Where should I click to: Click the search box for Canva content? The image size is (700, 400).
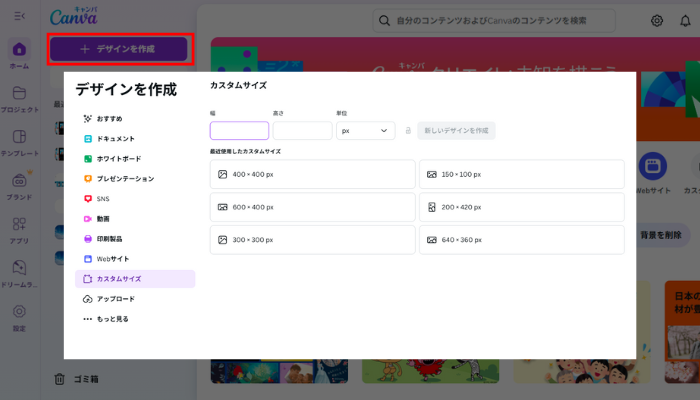494,21
